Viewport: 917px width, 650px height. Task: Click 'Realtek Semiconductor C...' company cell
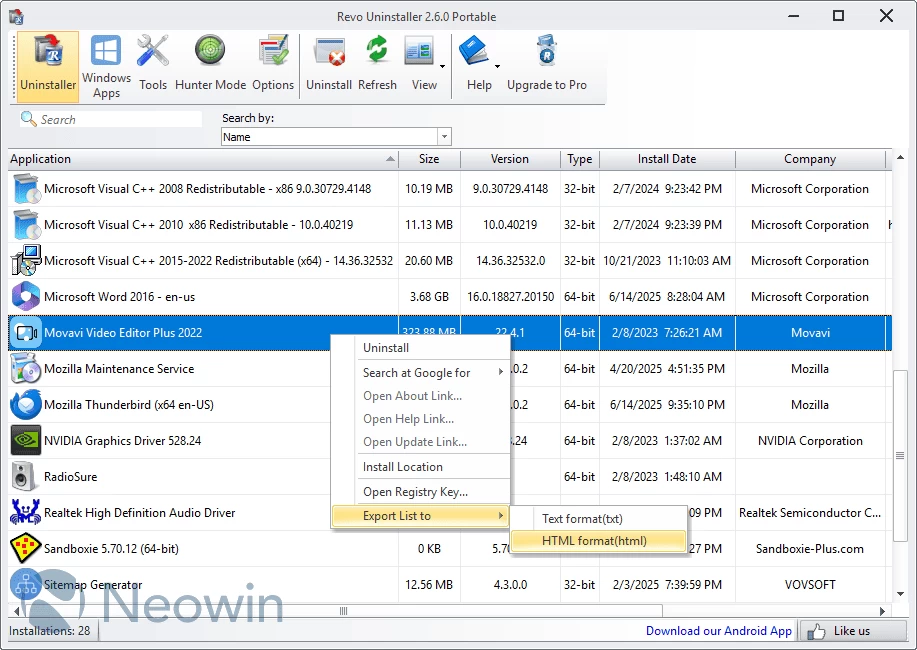coord(810,513)
